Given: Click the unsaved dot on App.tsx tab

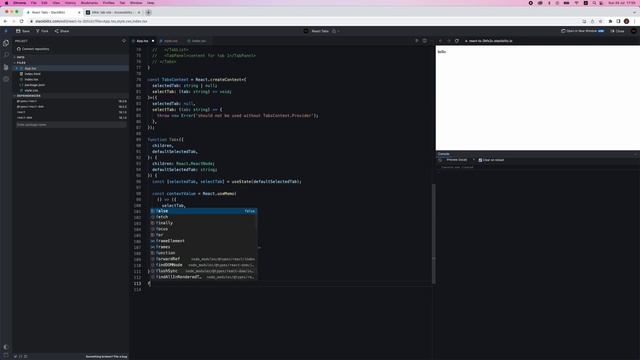Looking at the screenshot, I should click(153, 41).
